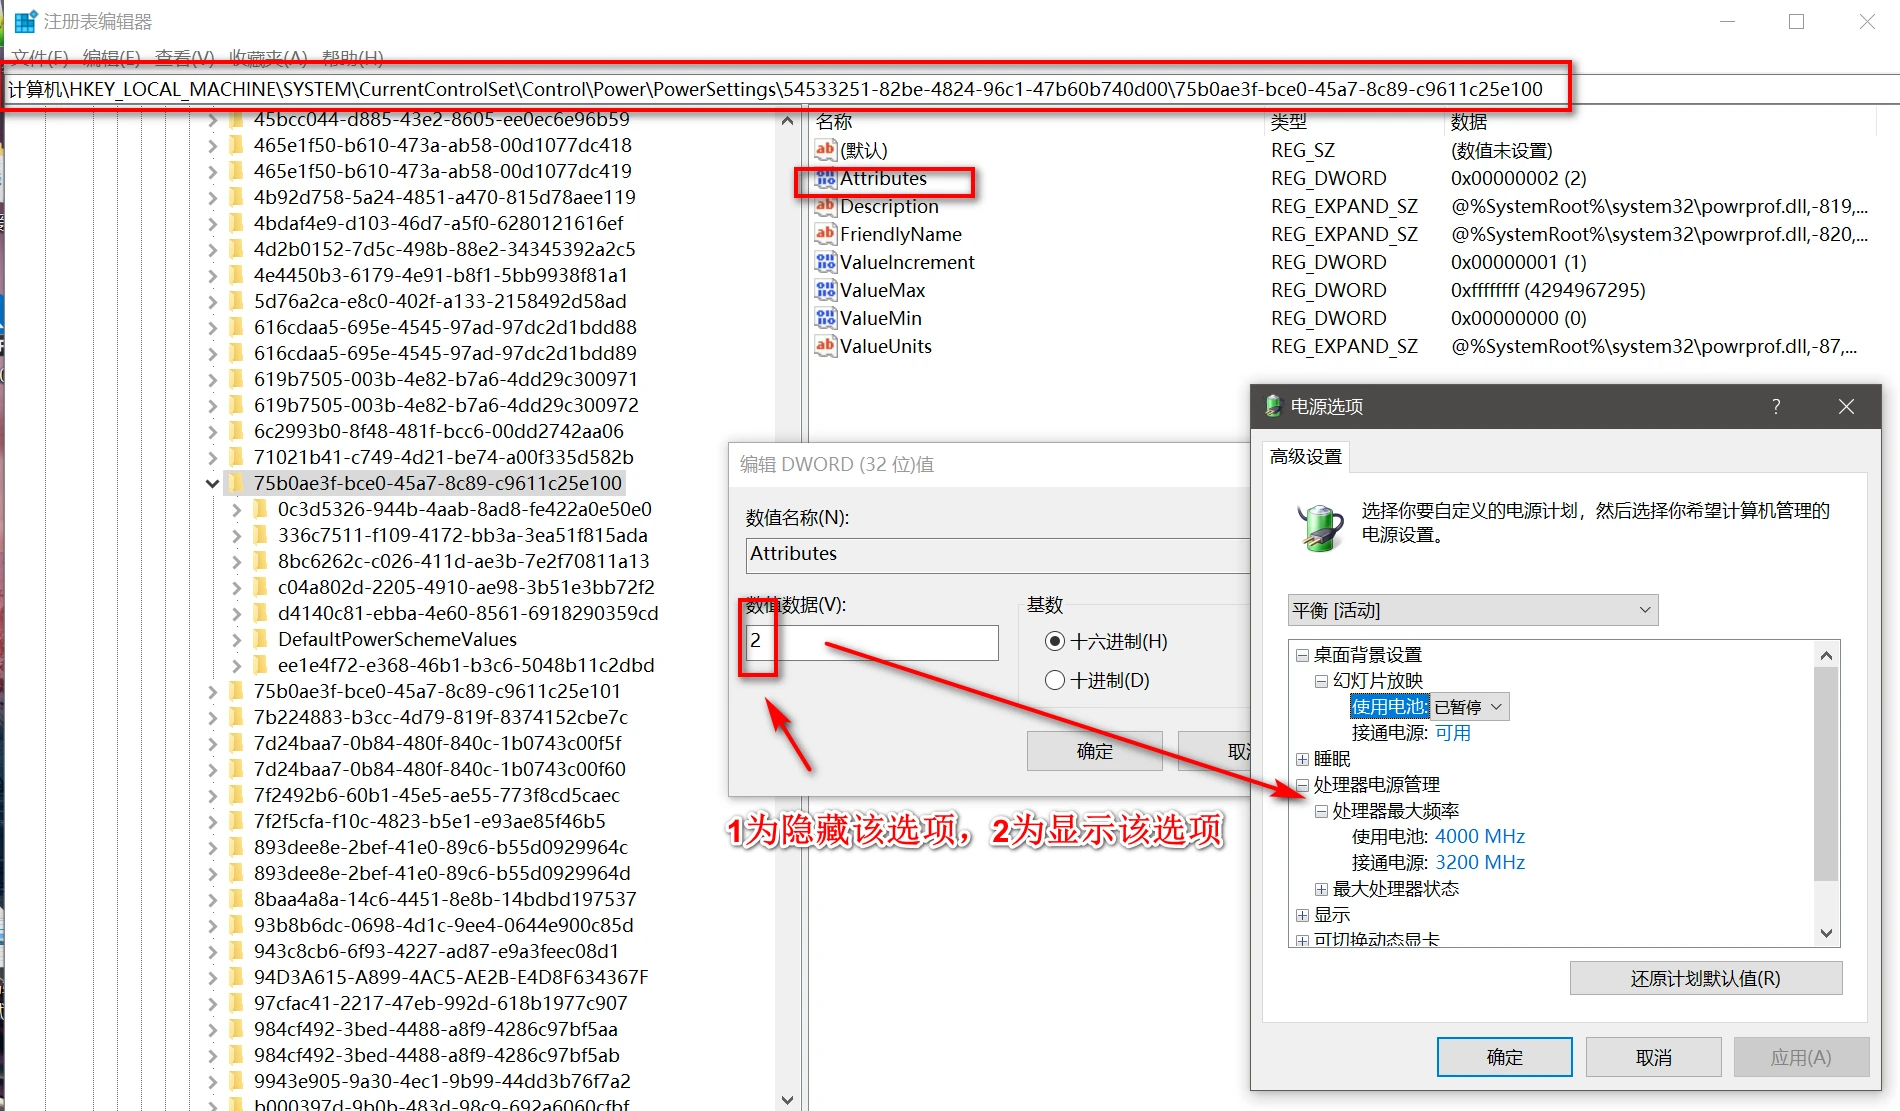The height and width of the screenshot is (1111, 1900).
Task: Click the 数据 column header
Action: (x=1469, y=122)
